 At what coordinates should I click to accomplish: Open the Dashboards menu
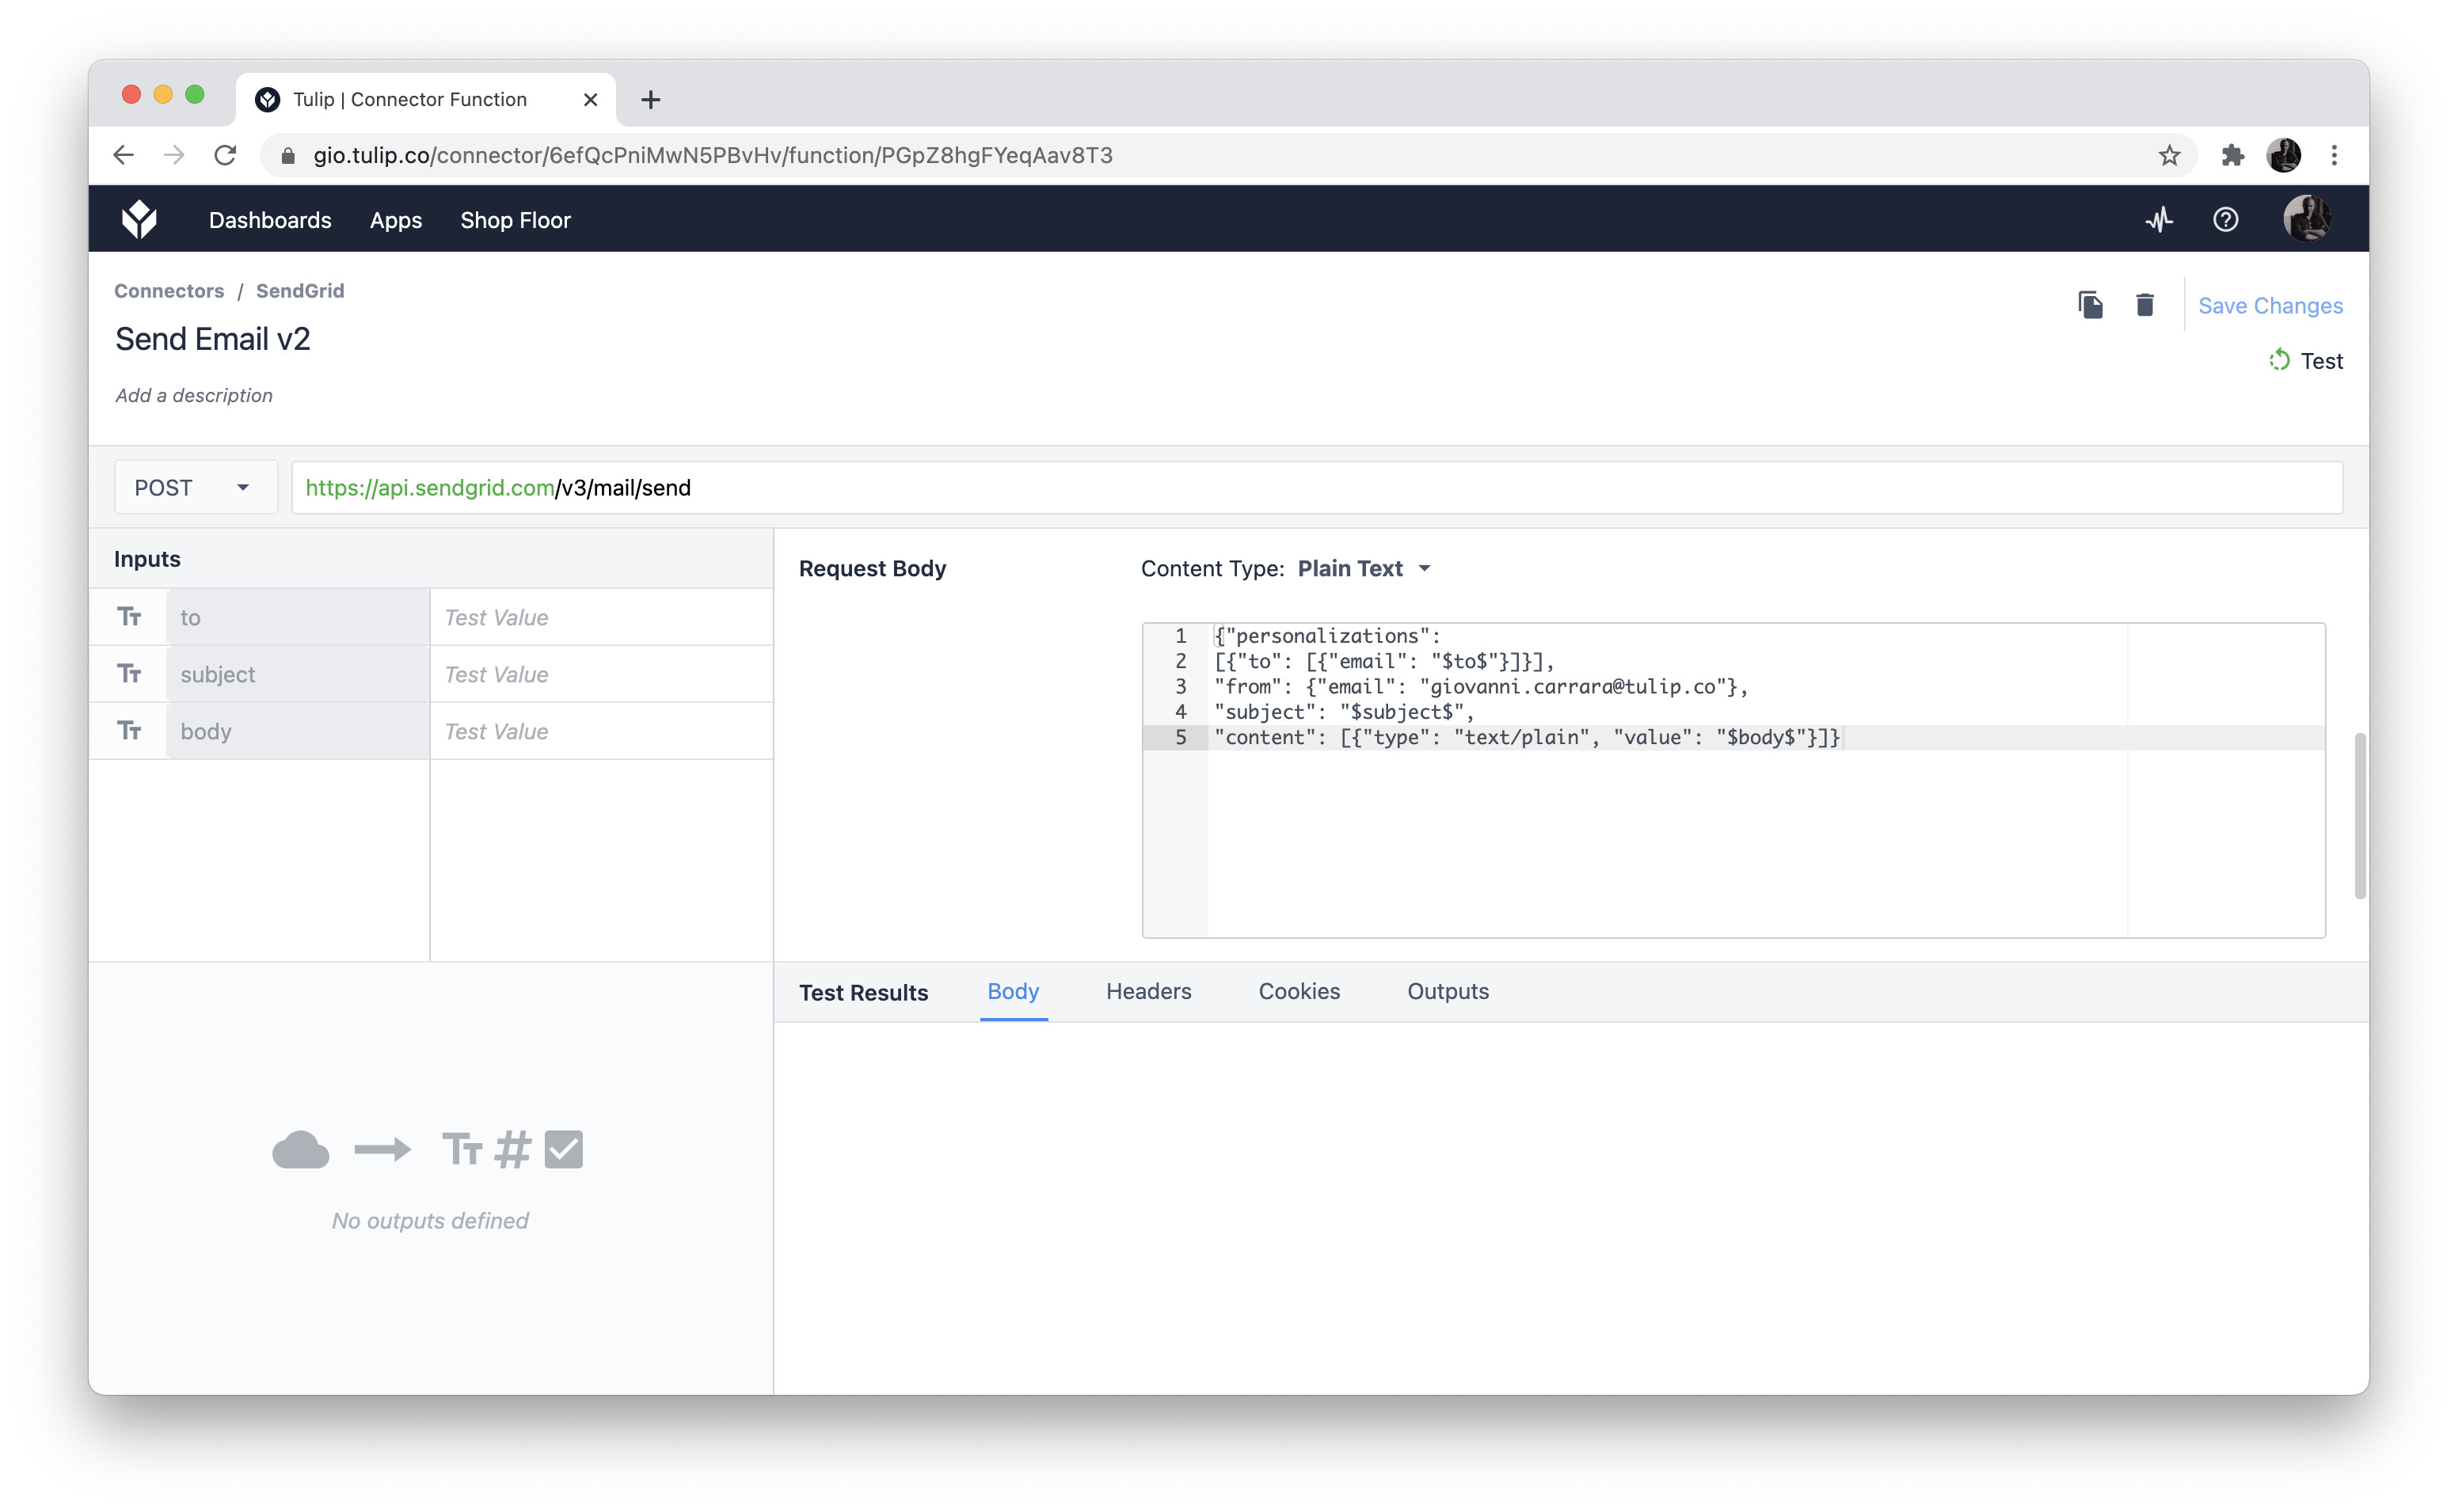270,220
